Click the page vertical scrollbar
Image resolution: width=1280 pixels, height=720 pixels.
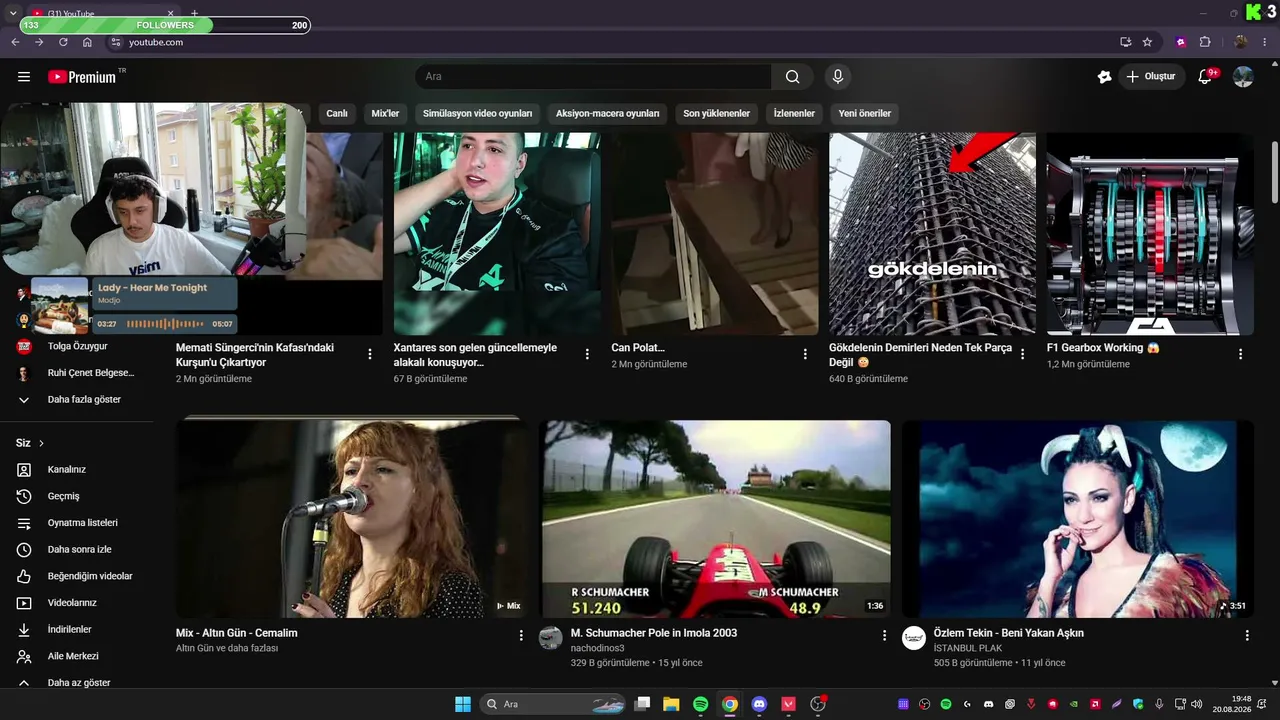tap(1274, 170)
